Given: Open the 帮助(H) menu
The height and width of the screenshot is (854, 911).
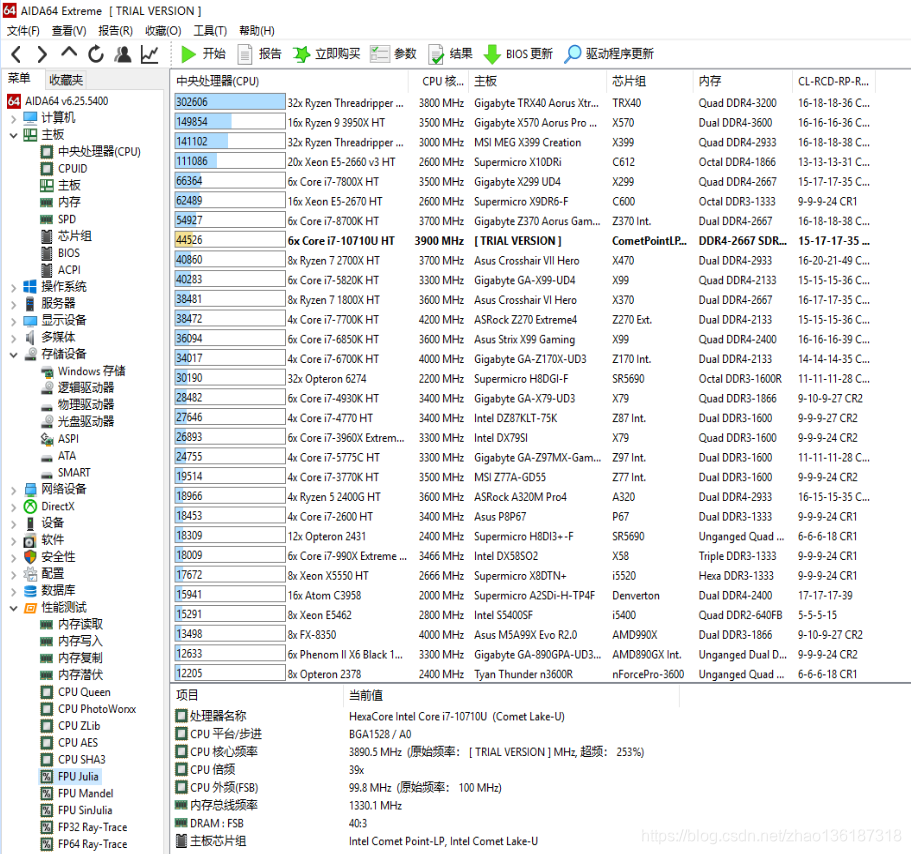Looking at the screenshot, I should pyautogui.click(x=257, y=31).
